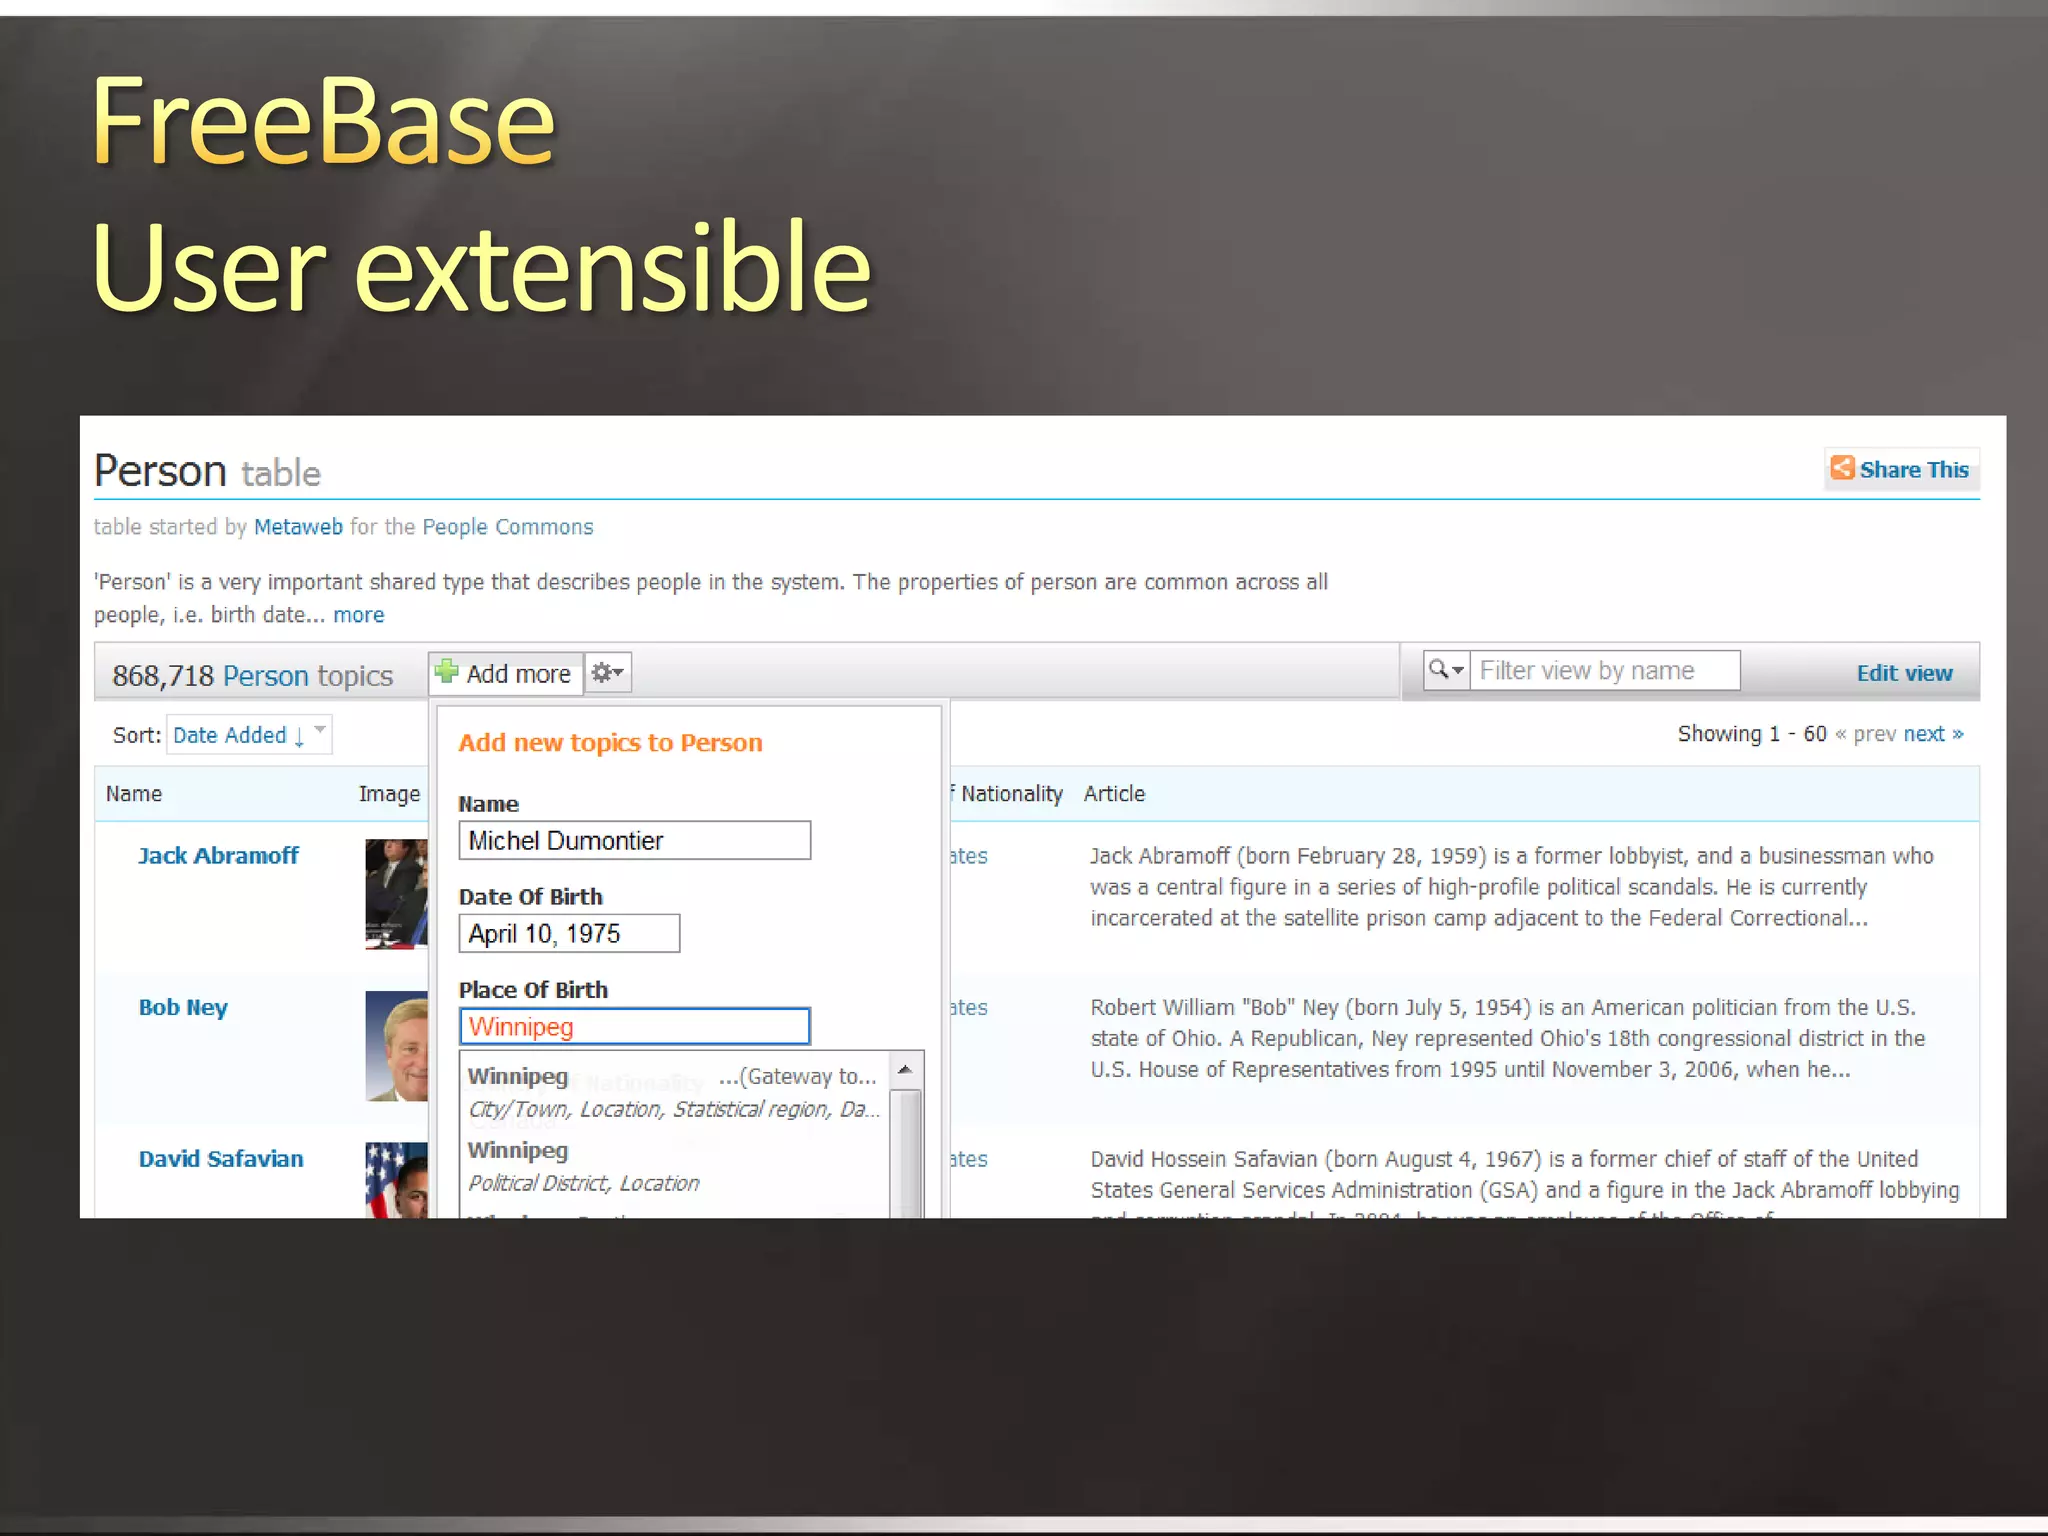This screenshot has width=2048, height=1536.
Task: Open the Metaweb link
Action: [x=298, y=527]
